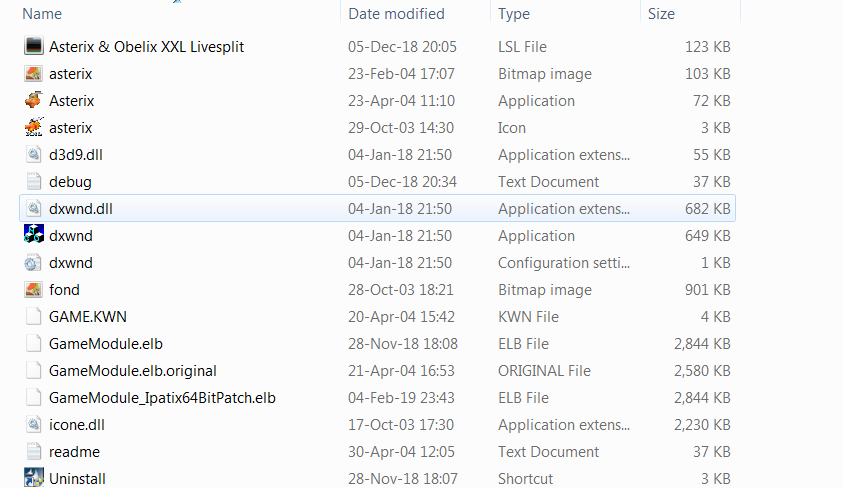Sort files by the Name column header
This screenshot has width=842, height=488.
point(42,13)
